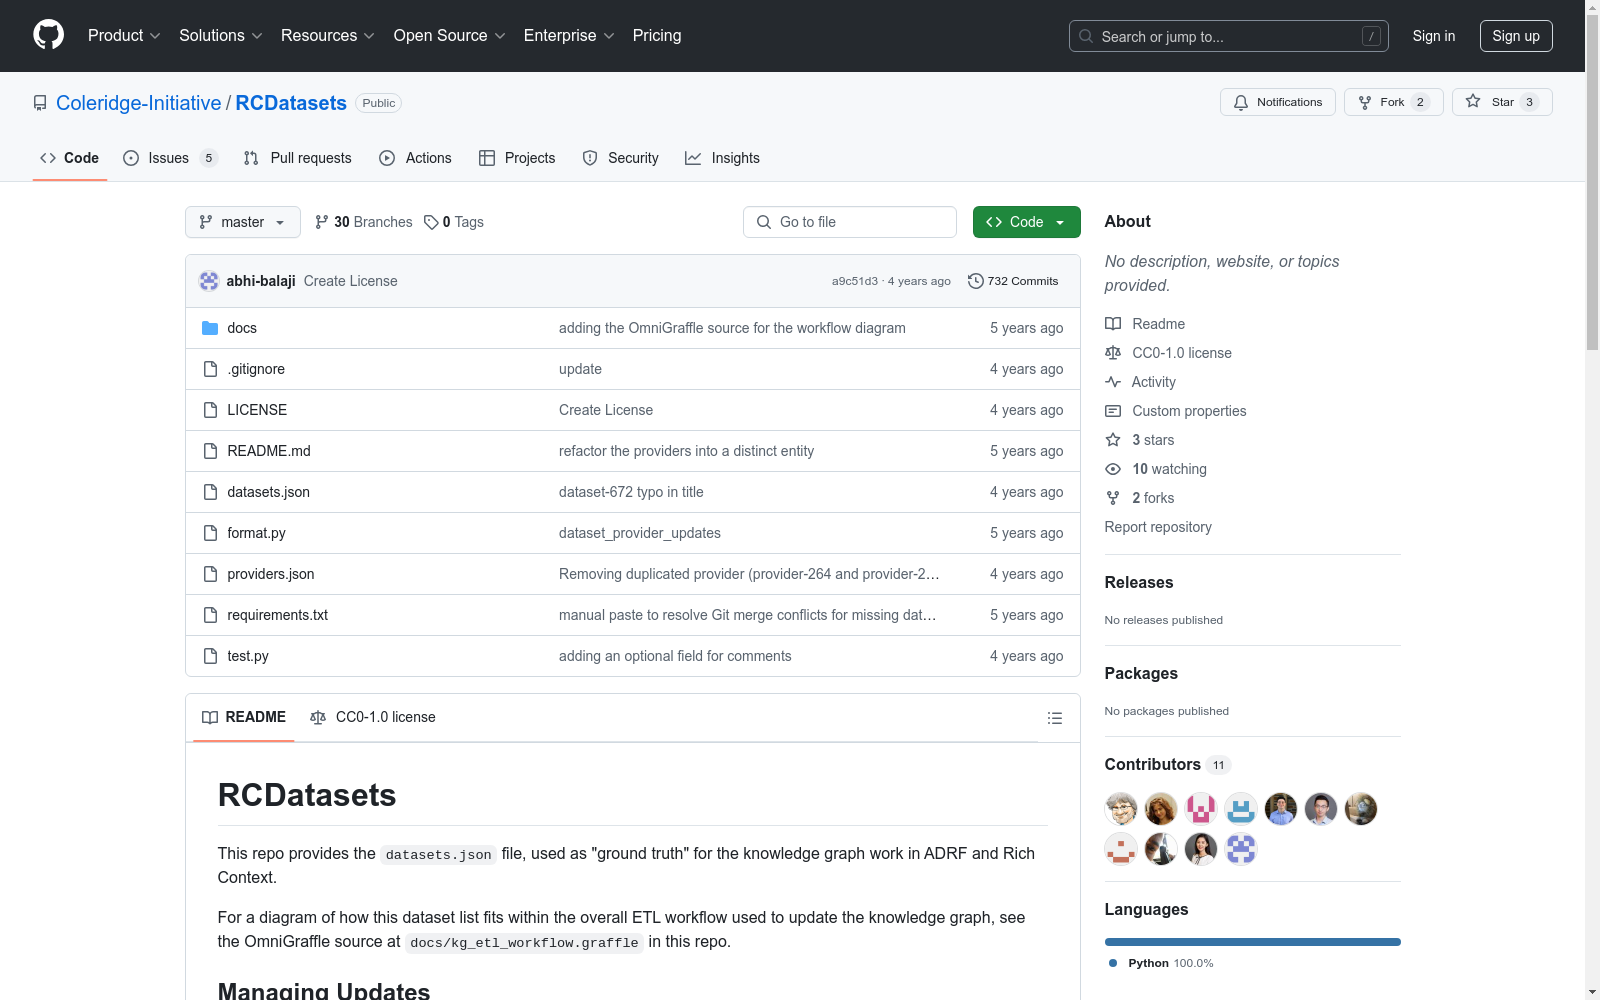The image size is (1600, 1000).
Task: Click the test.py file icon
Action: pyautogui.click(x=210, y=656)
